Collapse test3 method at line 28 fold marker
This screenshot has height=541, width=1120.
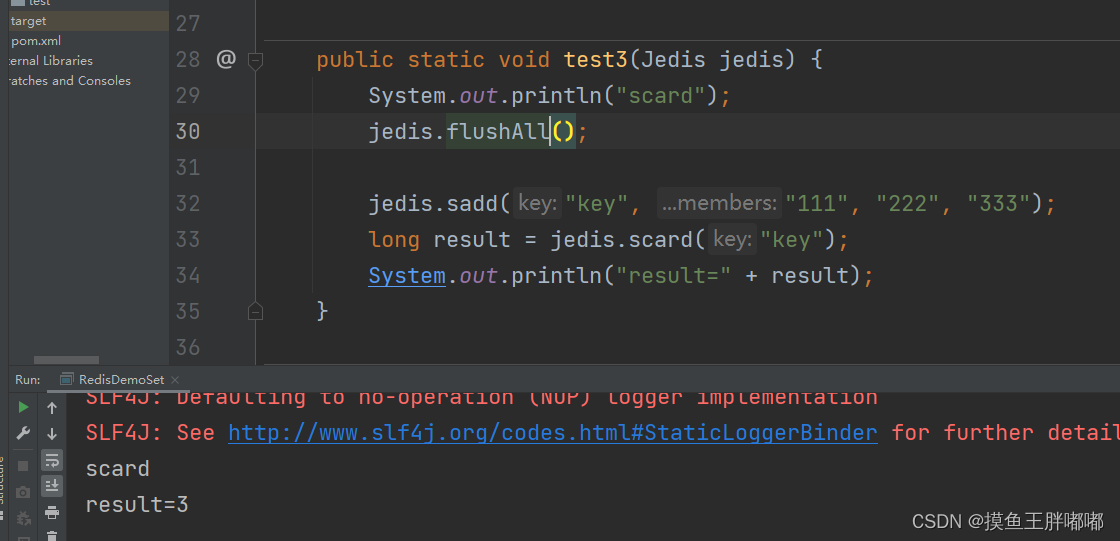coord(256,61)
